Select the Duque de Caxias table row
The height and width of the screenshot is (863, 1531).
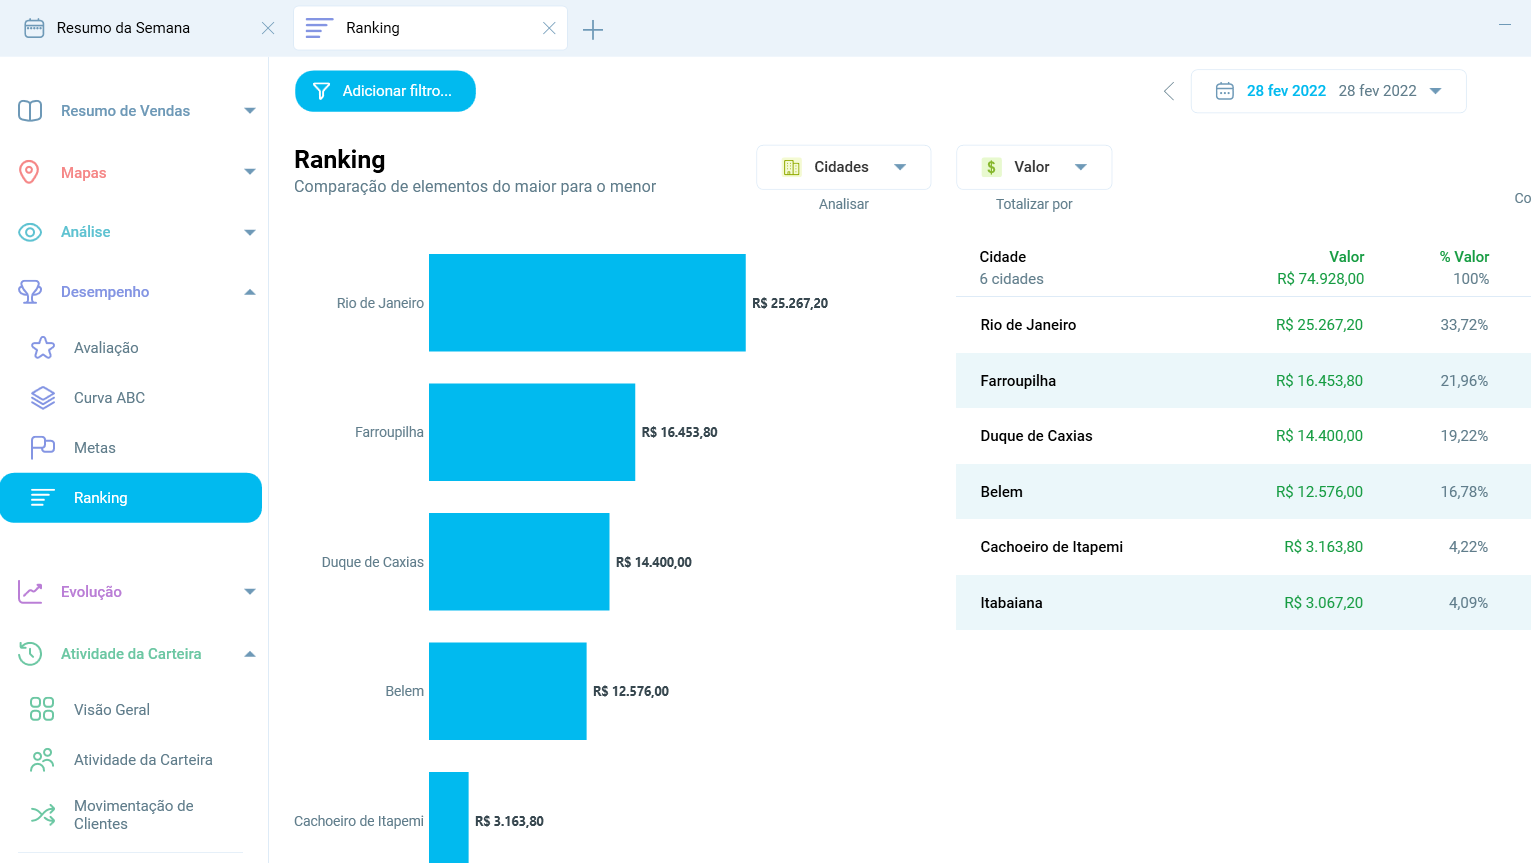1243,436
